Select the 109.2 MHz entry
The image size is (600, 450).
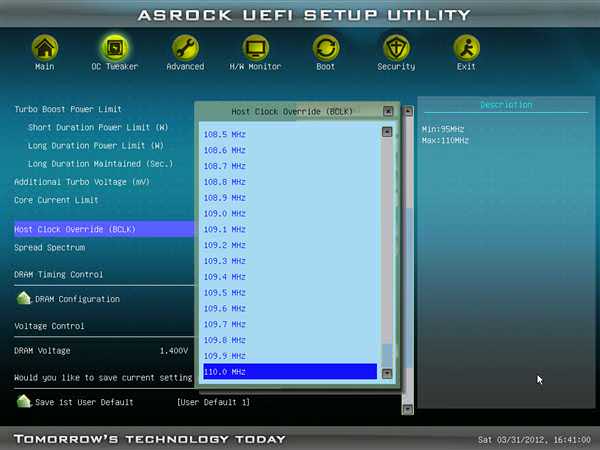click(290, 245)
